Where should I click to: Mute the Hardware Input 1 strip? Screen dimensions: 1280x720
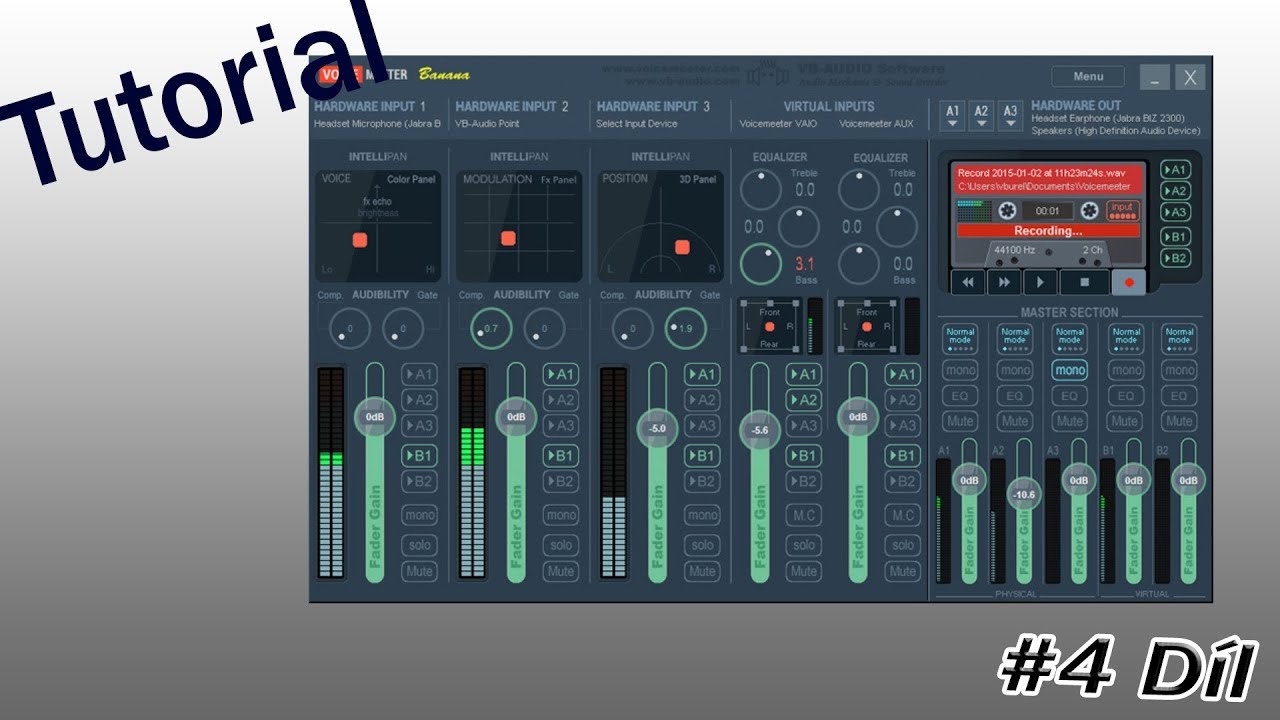420,572
